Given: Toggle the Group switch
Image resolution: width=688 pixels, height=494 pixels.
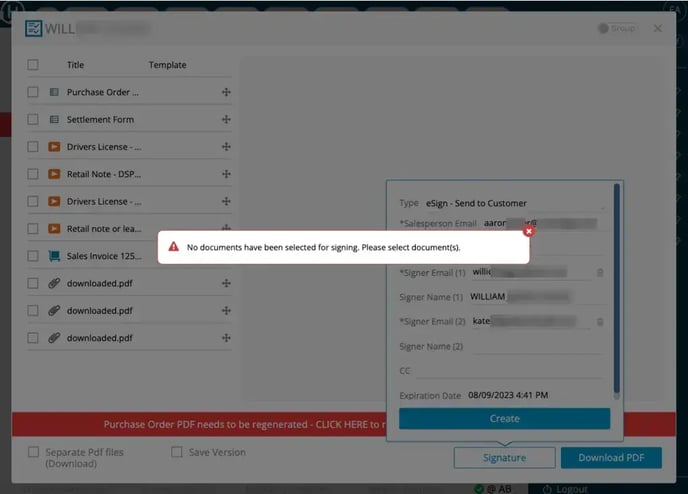Looking at the screenshot, I should (617, 28).
